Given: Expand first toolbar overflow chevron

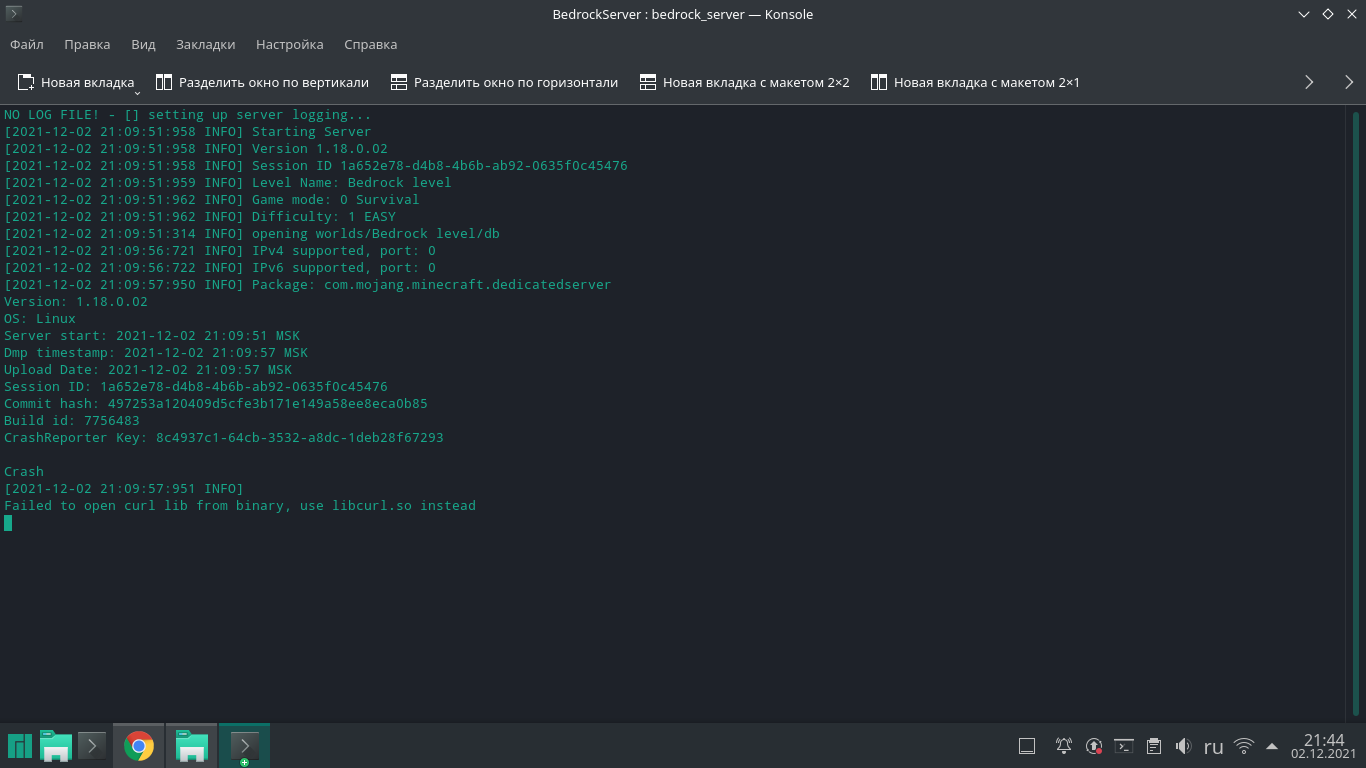Looking at the screenshot, I should tap(1309, 82).
